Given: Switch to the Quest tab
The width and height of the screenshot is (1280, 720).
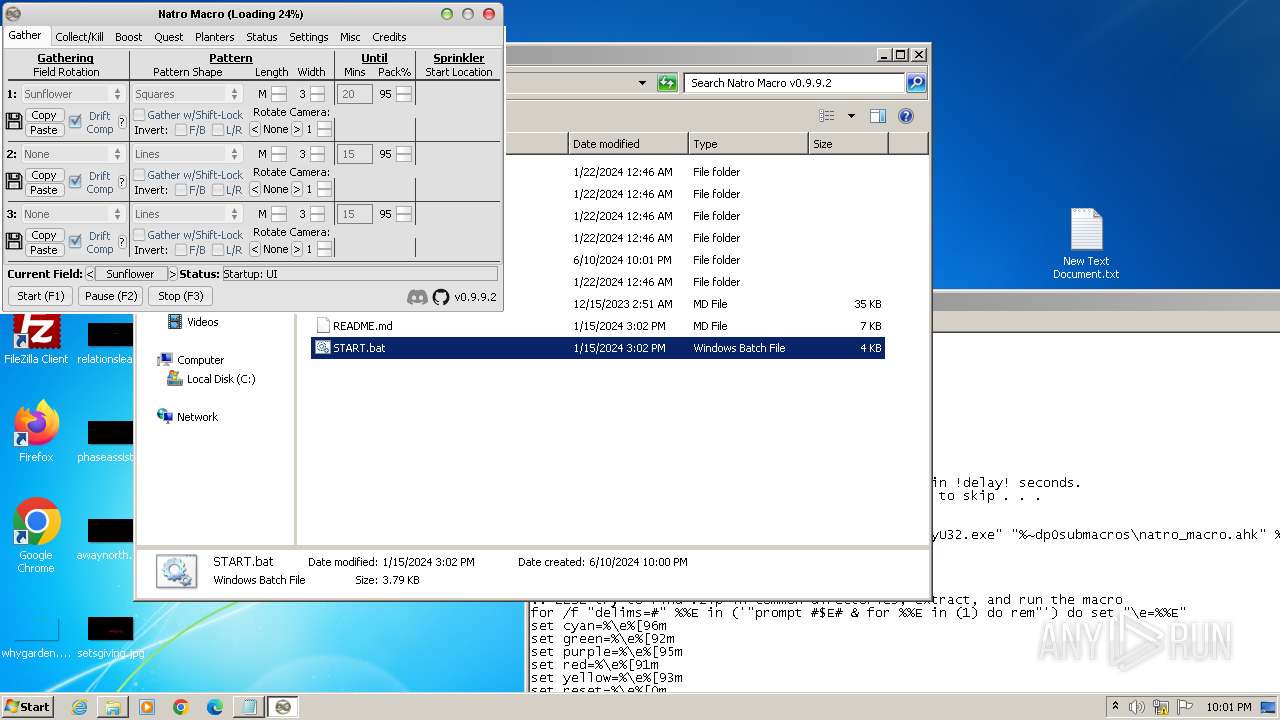Looking at the screenshot, I should [x=168, y=37].
